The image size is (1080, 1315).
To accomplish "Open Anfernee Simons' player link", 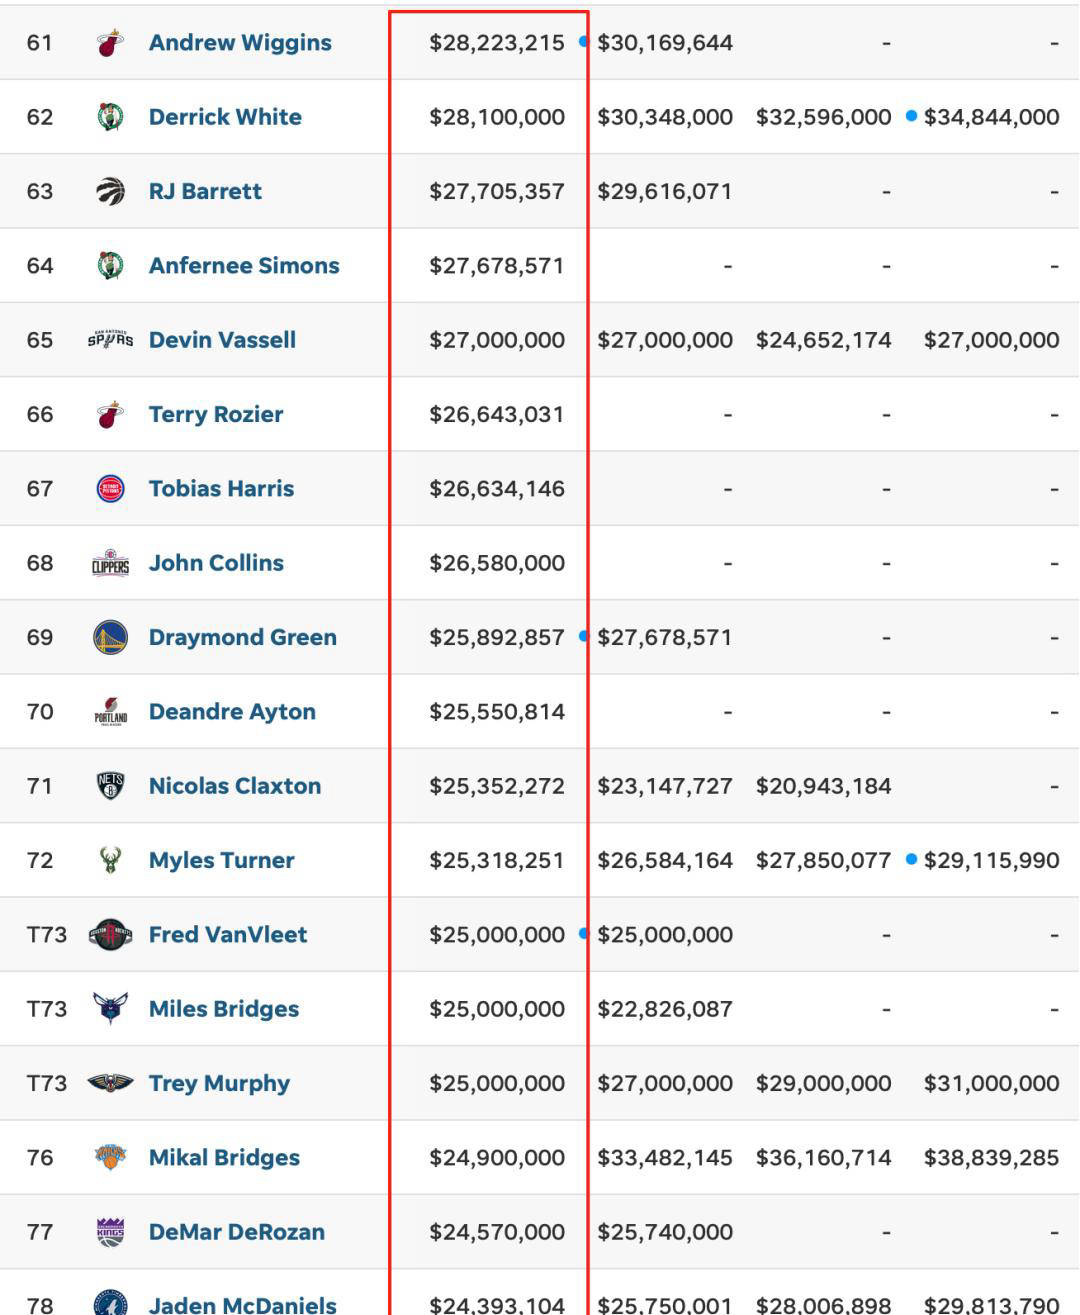I will tap(244, 266).
